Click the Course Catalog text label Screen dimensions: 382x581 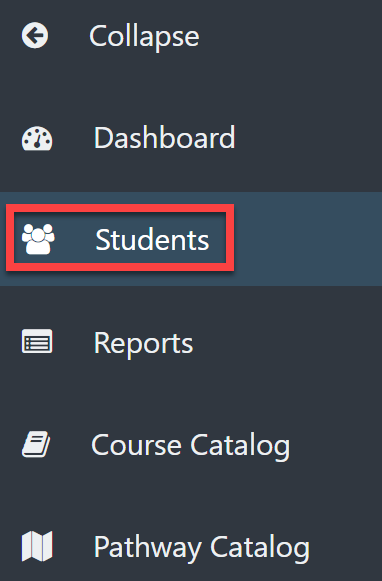point(190,445)
